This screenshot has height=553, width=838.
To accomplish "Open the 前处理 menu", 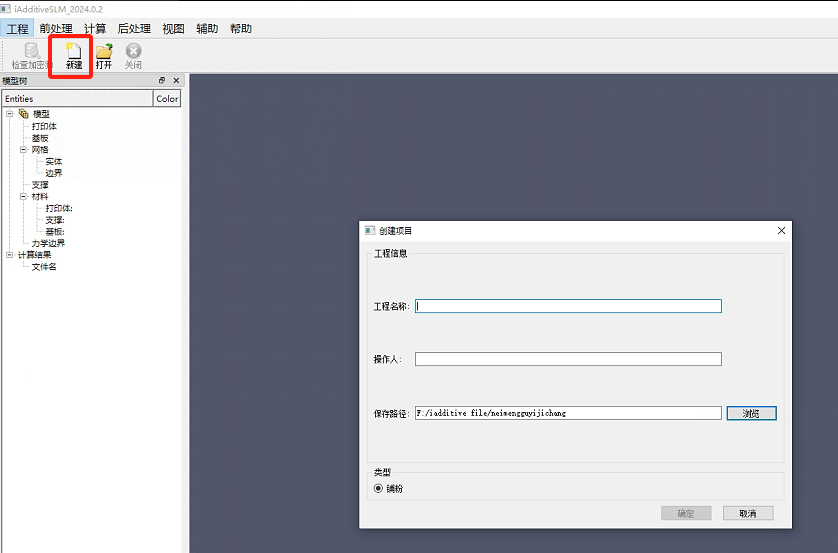I will [56, 28].
